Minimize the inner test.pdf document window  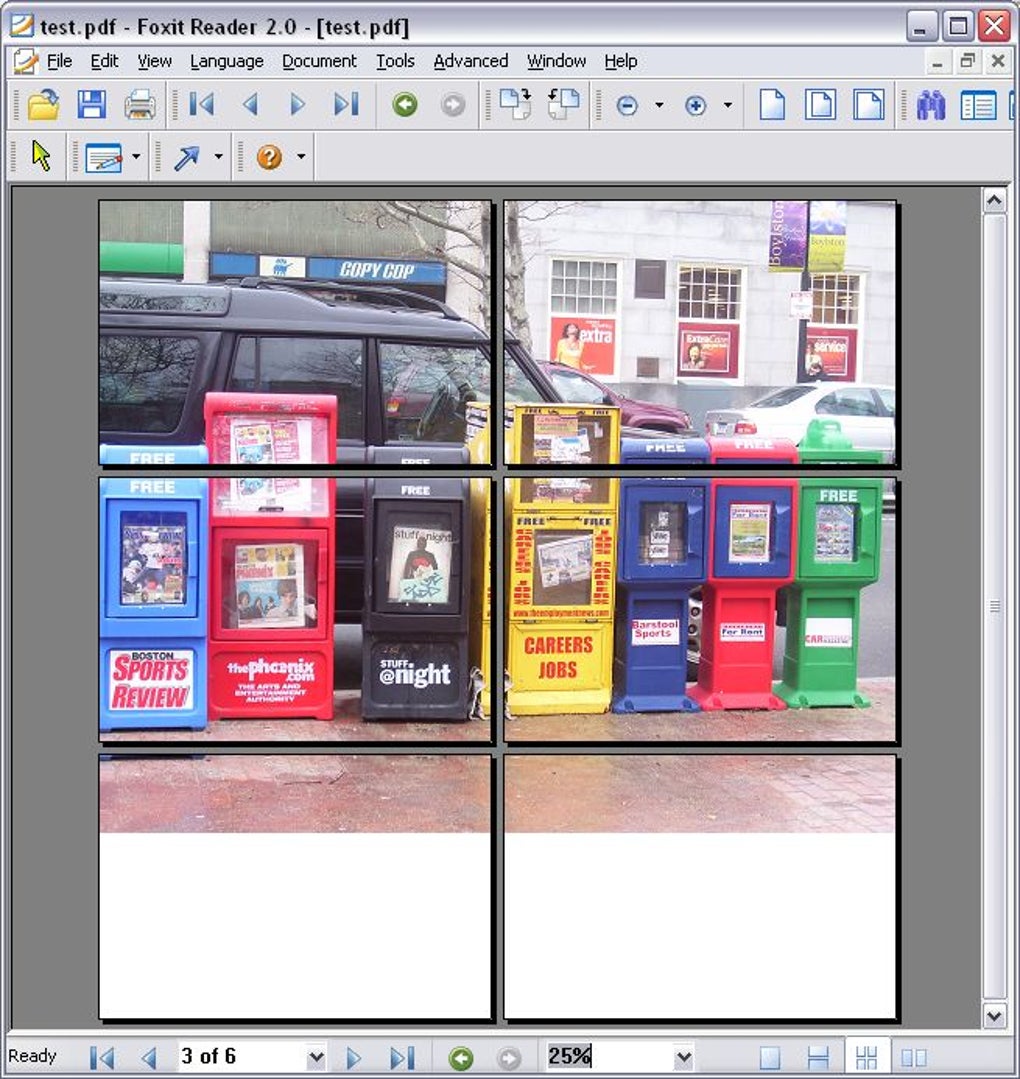[x=937, y=62]
